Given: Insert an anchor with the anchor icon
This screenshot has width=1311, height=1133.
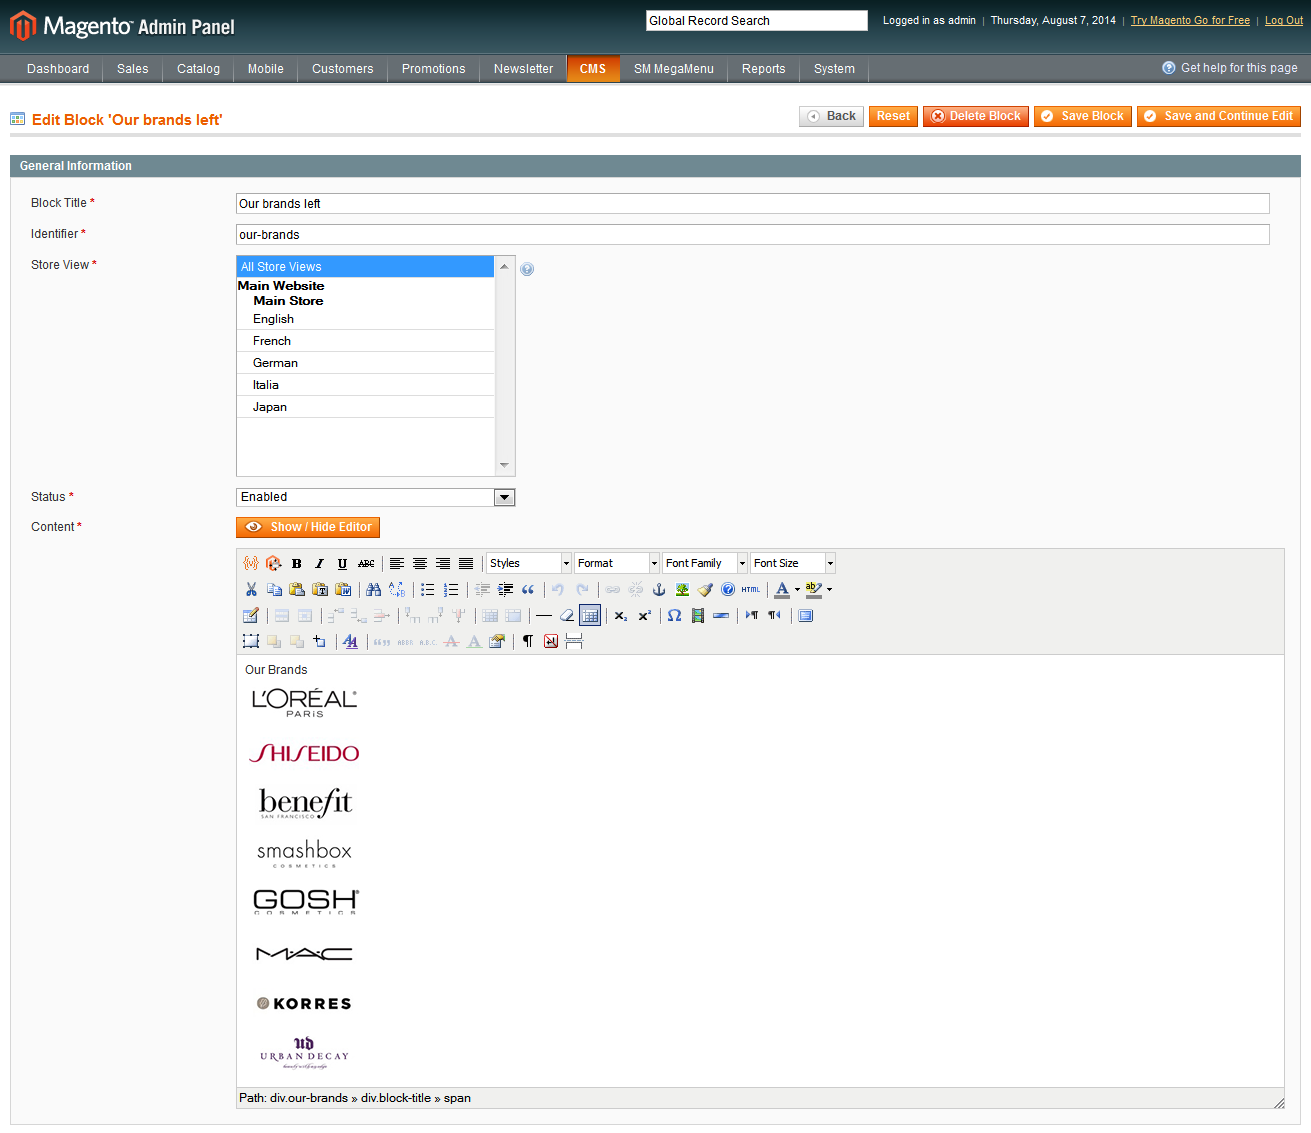Looking at the screenshot, I should click(659, 589).
